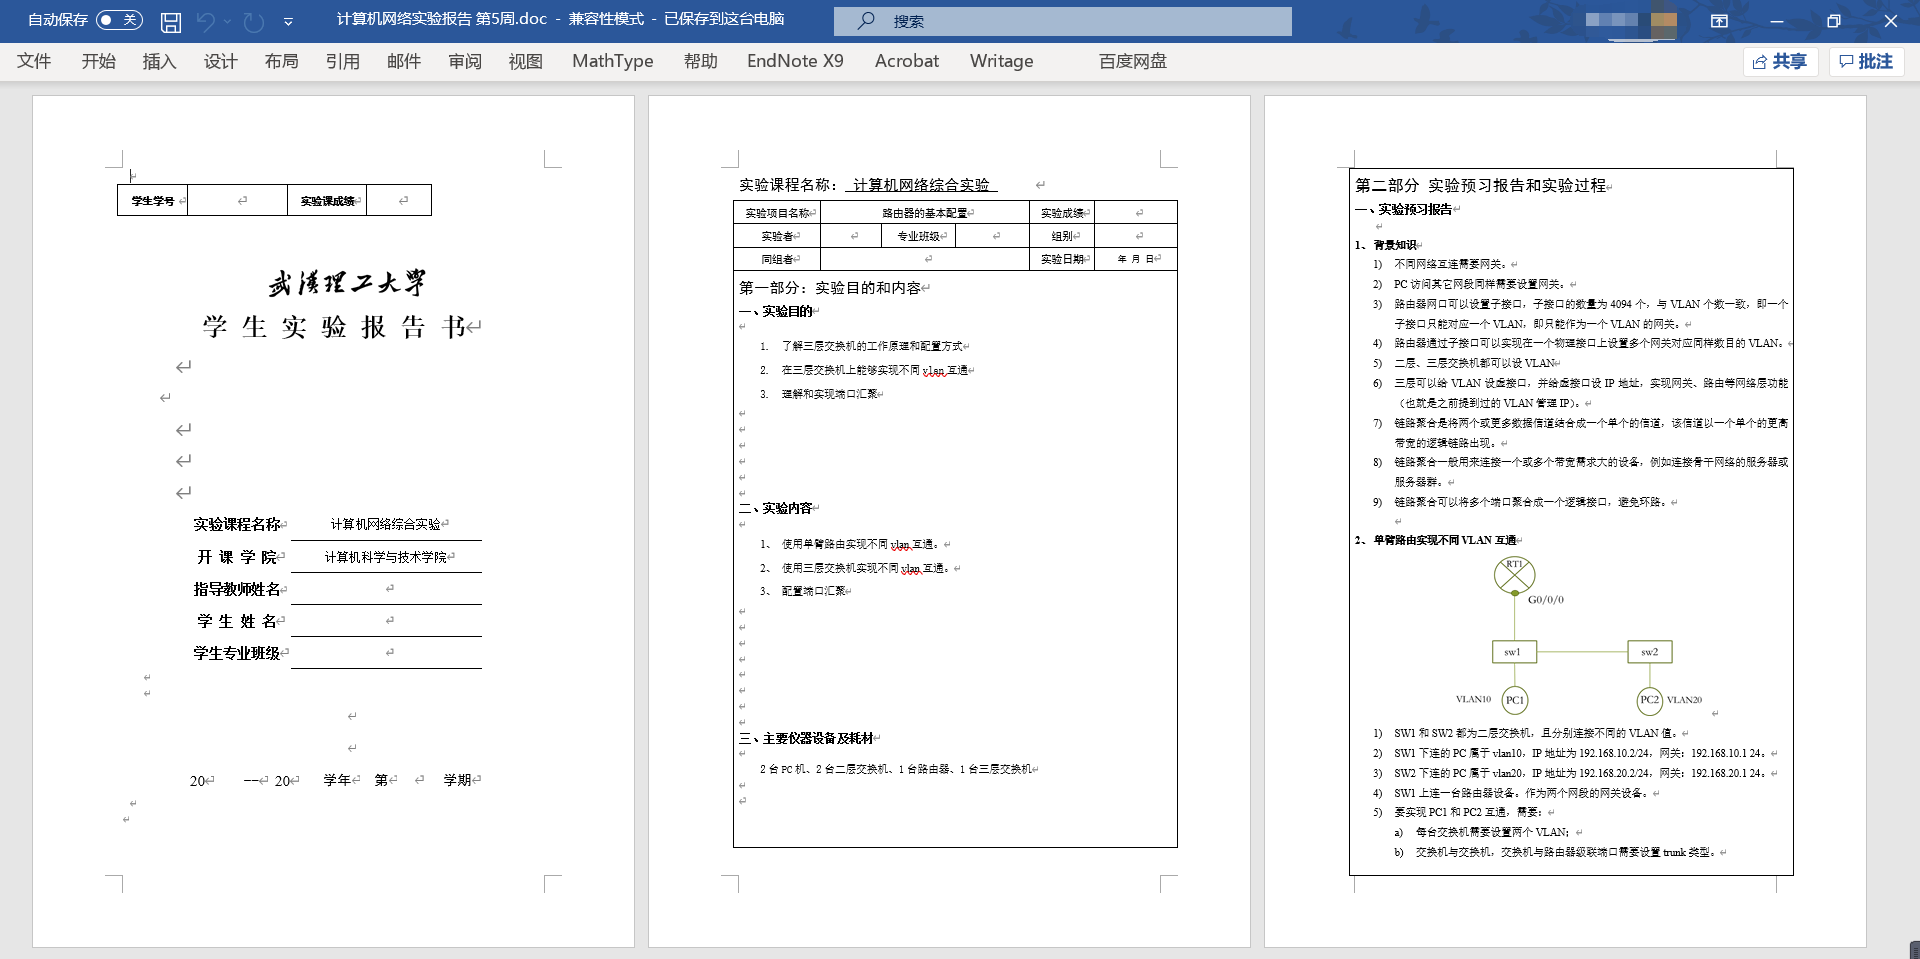Open Ribbon Display Options icon
The width and height of the screenshot is (1920, 959).
coord(1719,21)
